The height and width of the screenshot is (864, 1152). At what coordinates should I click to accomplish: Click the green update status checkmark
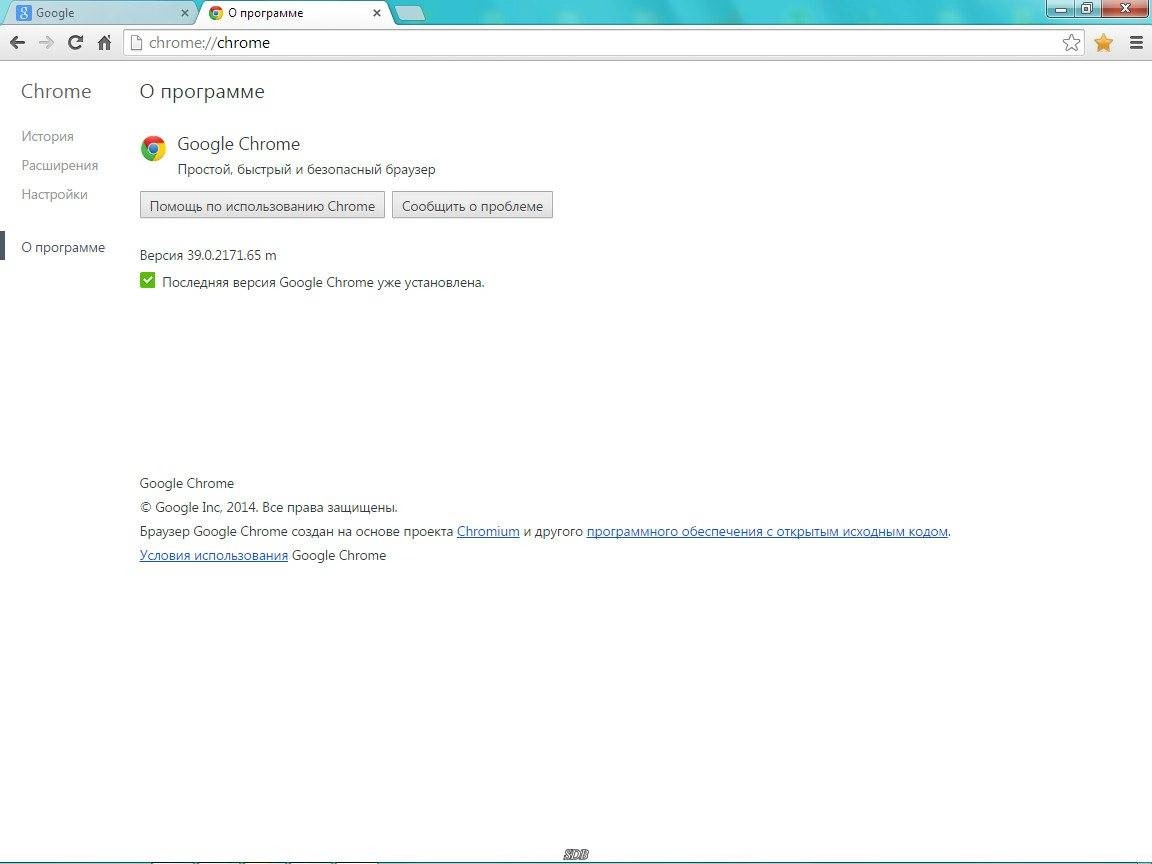(148, 280)
